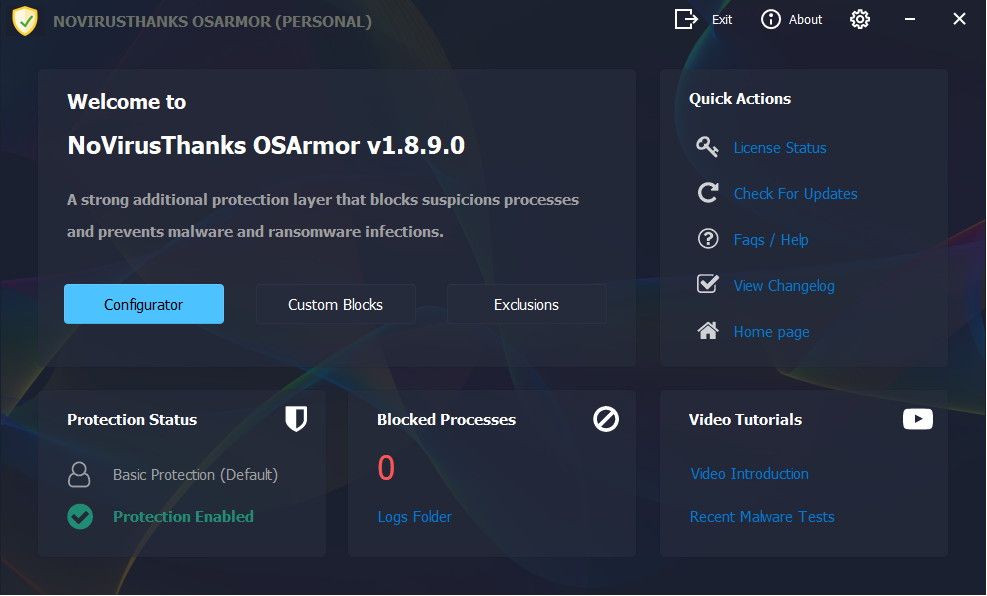
Task: Click the Video Tutorials play icon
Action: (918, 419)
